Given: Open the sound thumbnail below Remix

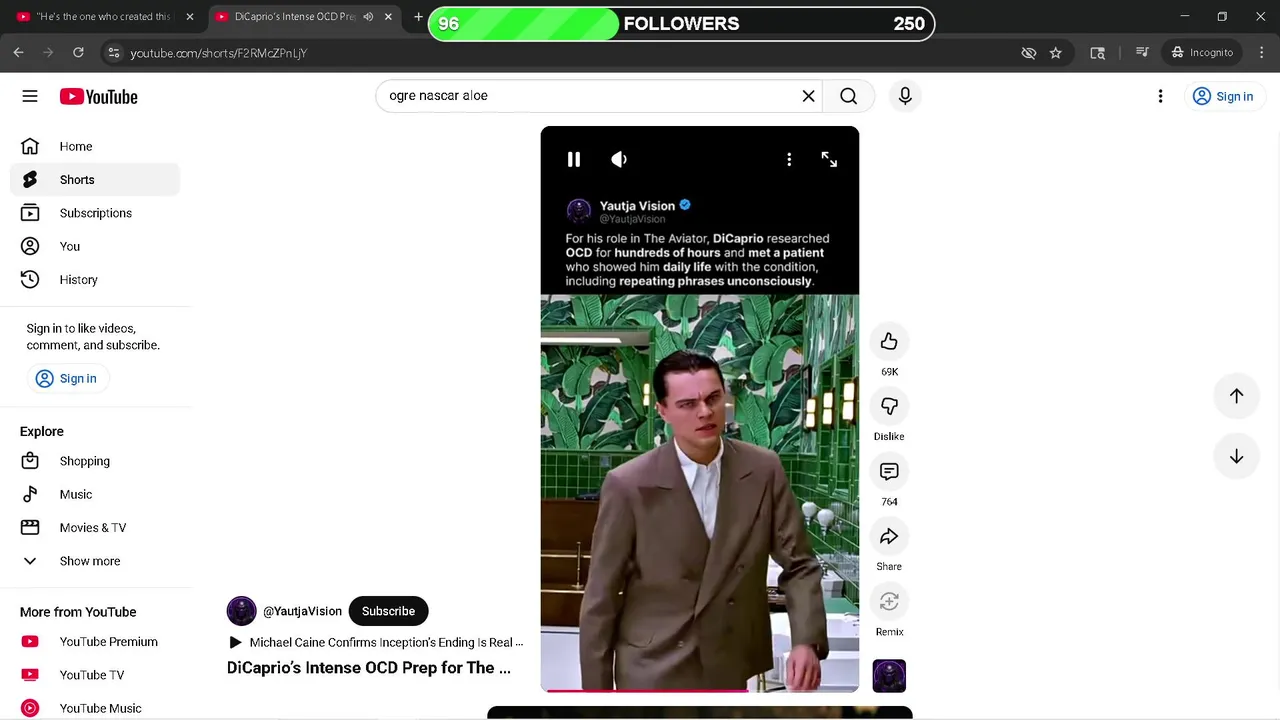Looking at the screenshot, I should point(889,676).
